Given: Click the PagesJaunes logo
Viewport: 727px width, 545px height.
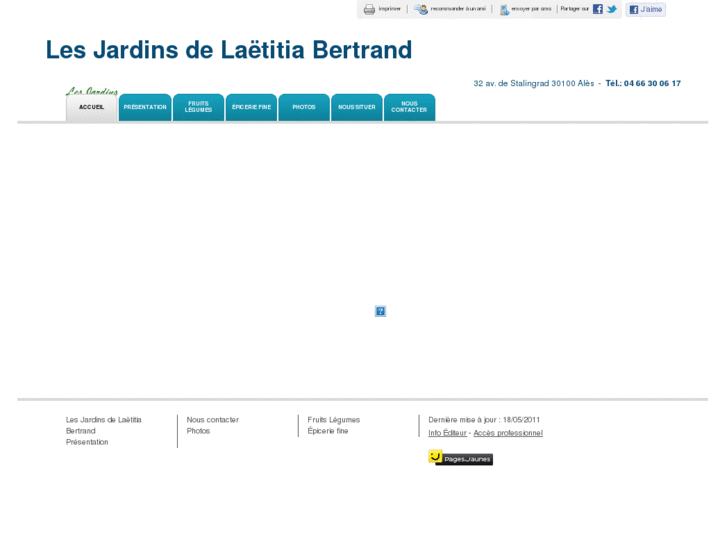Looking at the screenshot, I should [460, 457].
